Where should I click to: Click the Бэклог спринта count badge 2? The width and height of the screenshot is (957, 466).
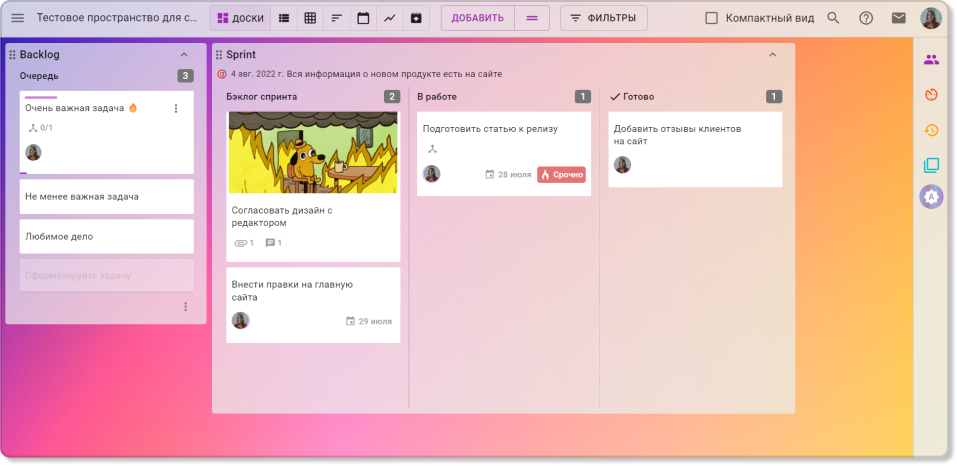pyautogui.click(x=392, y=96)
